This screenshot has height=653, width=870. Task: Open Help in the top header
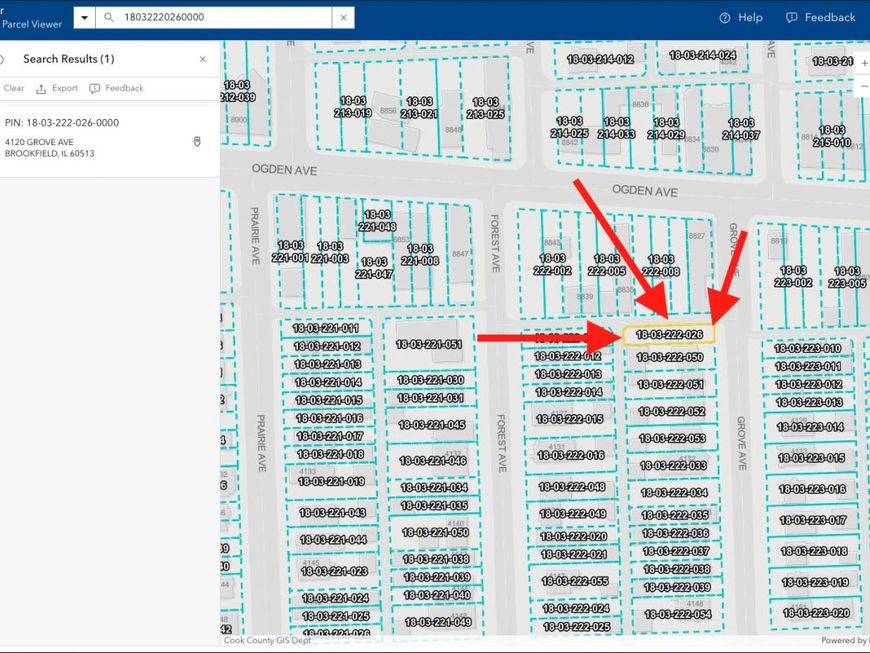pyautogui.click(x=740, y=18)
